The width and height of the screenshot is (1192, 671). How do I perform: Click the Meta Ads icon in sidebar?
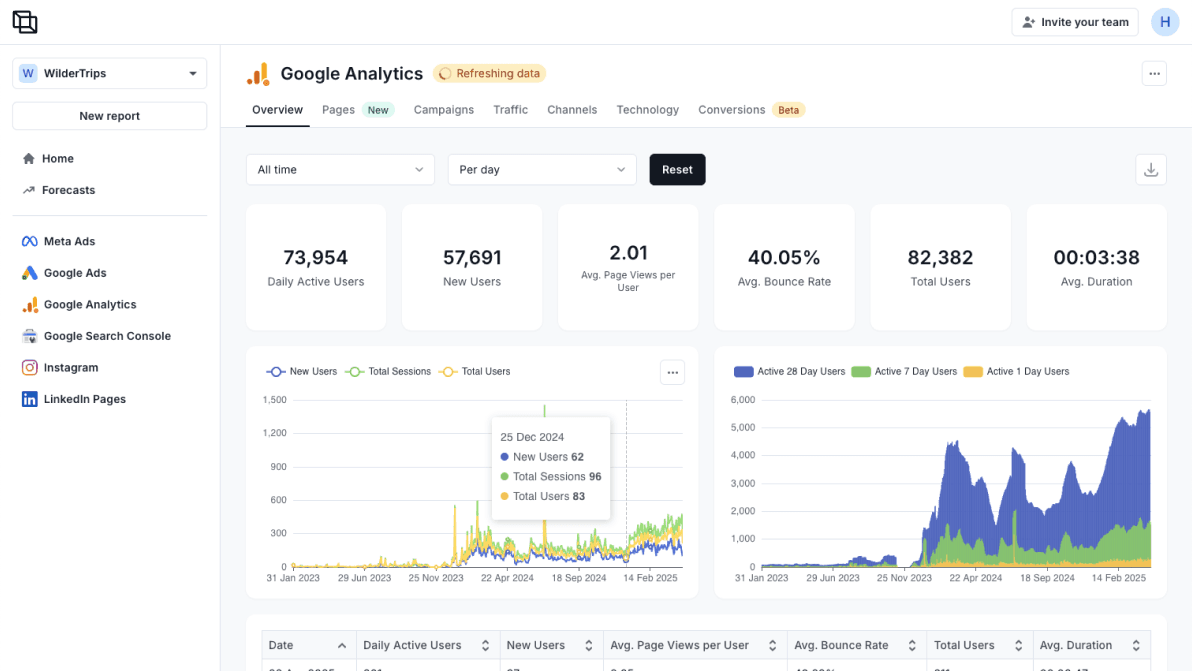pyautogui.click(x=29, y=241)
